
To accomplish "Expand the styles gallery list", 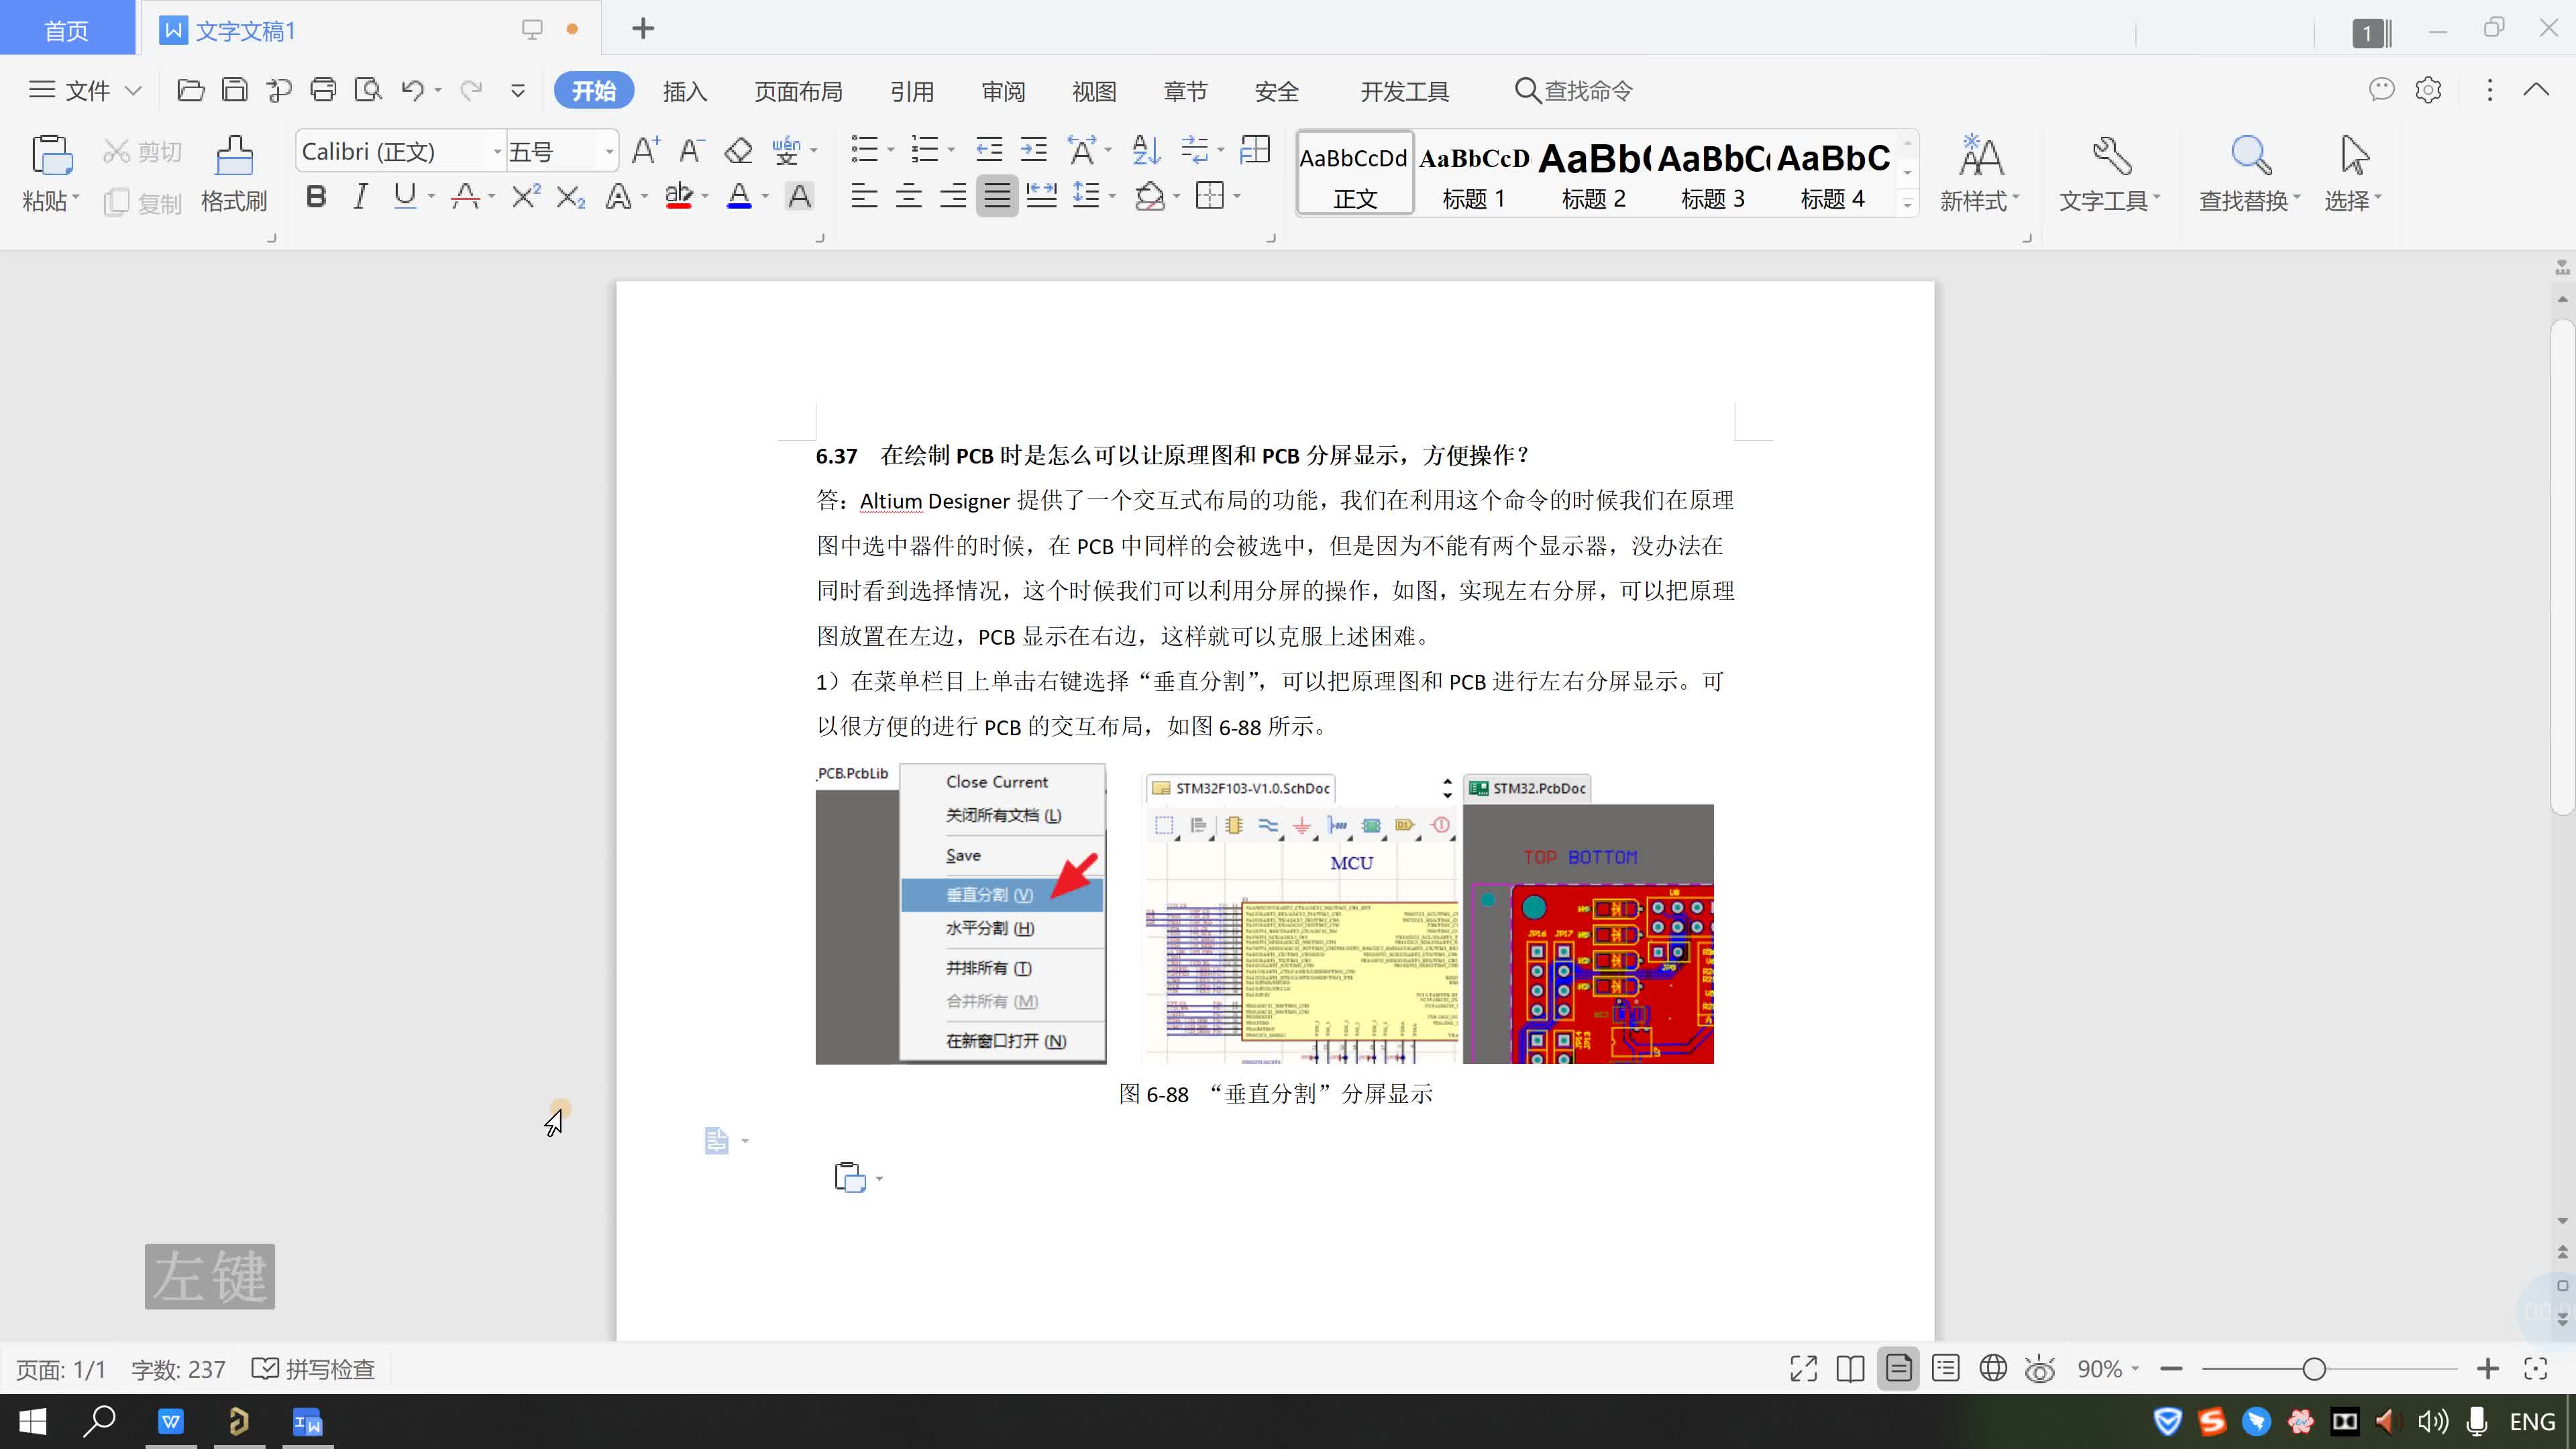I will pos(1907,204).
